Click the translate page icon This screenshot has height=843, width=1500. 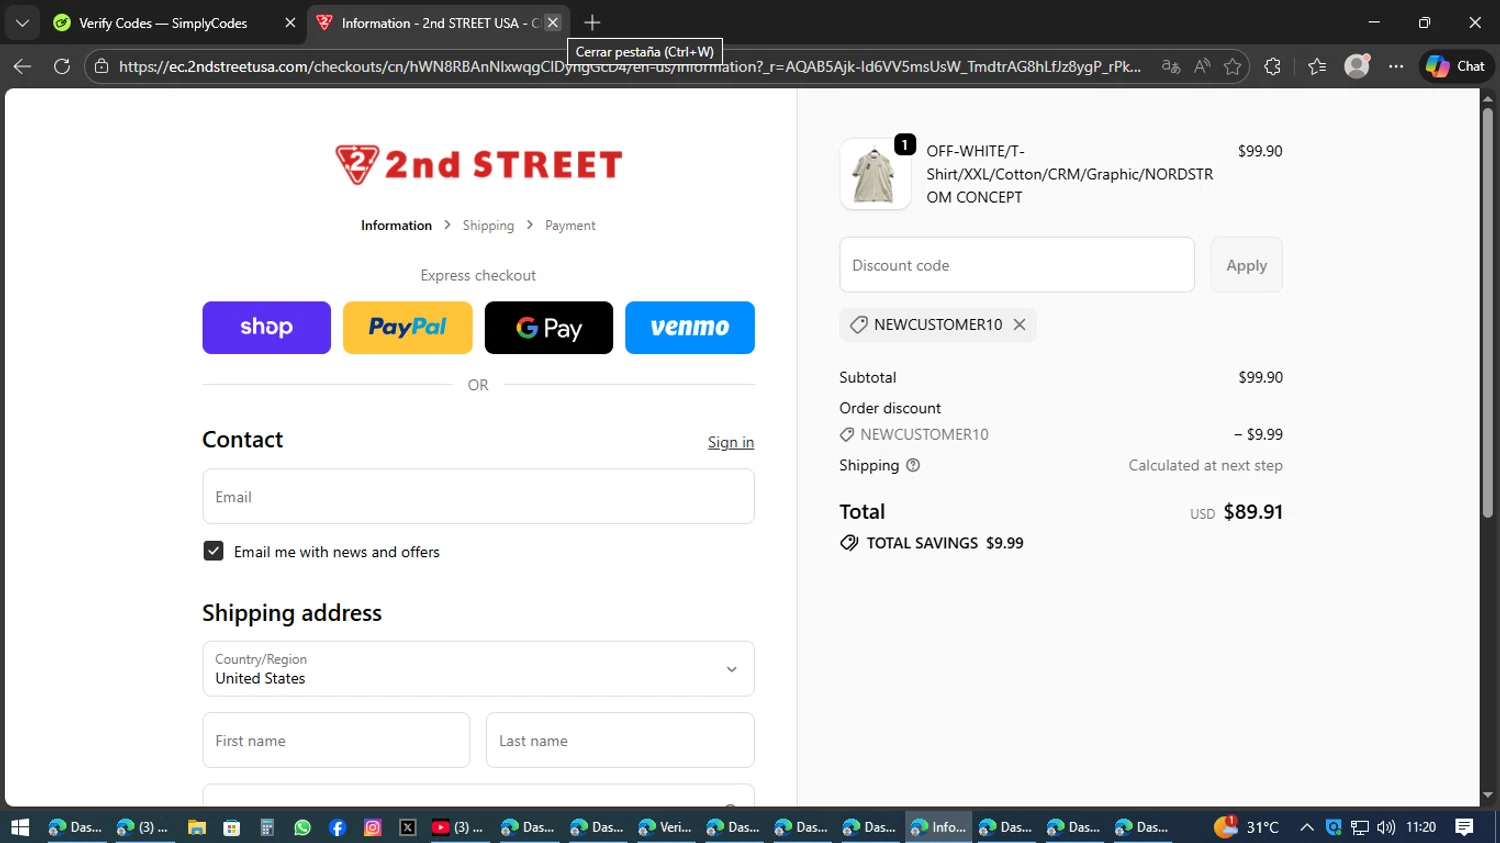(1170, 66)
